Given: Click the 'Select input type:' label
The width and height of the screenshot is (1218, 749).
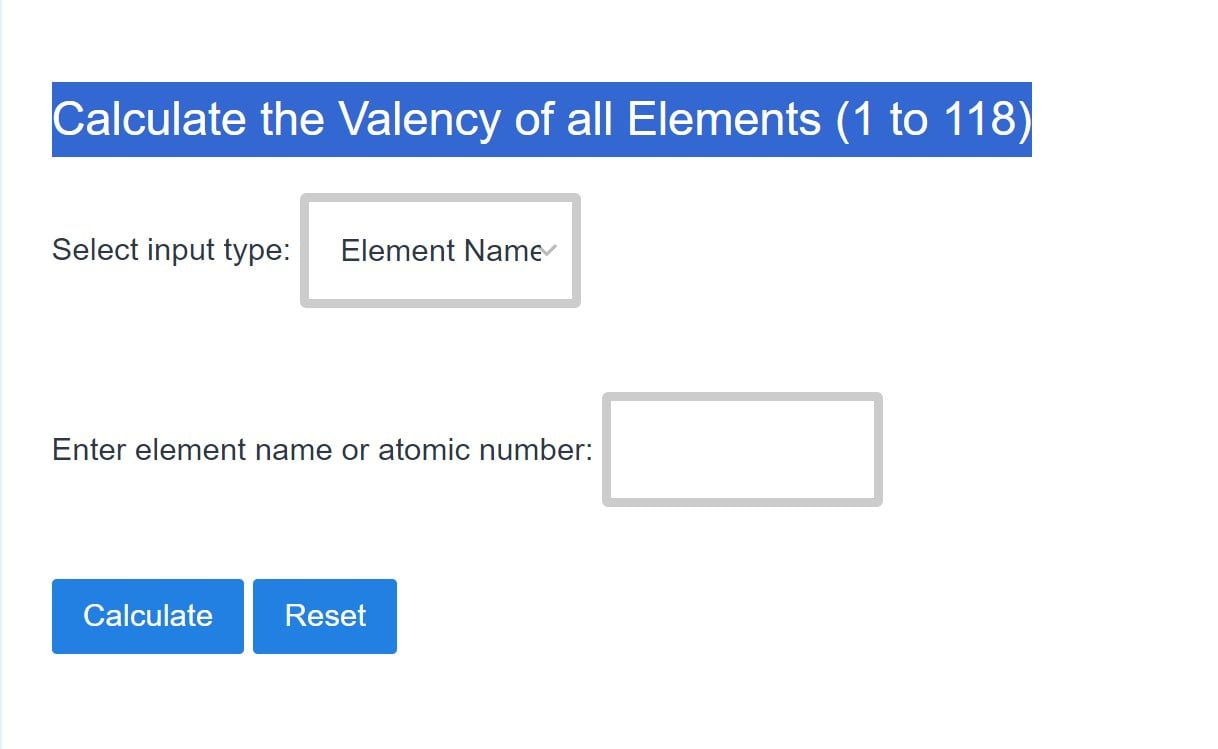Looking at the screenshot, I should (170, 250).
